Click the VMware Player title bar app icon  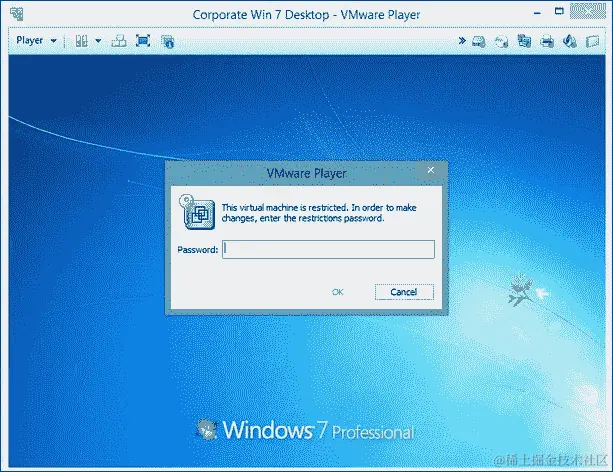[16, 14]
